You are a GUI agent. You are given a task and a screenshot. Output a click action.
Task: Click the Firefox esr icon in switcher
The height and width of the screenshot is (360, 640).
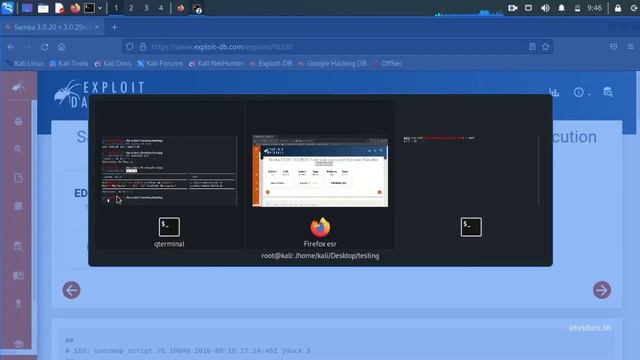click(320, 227)
